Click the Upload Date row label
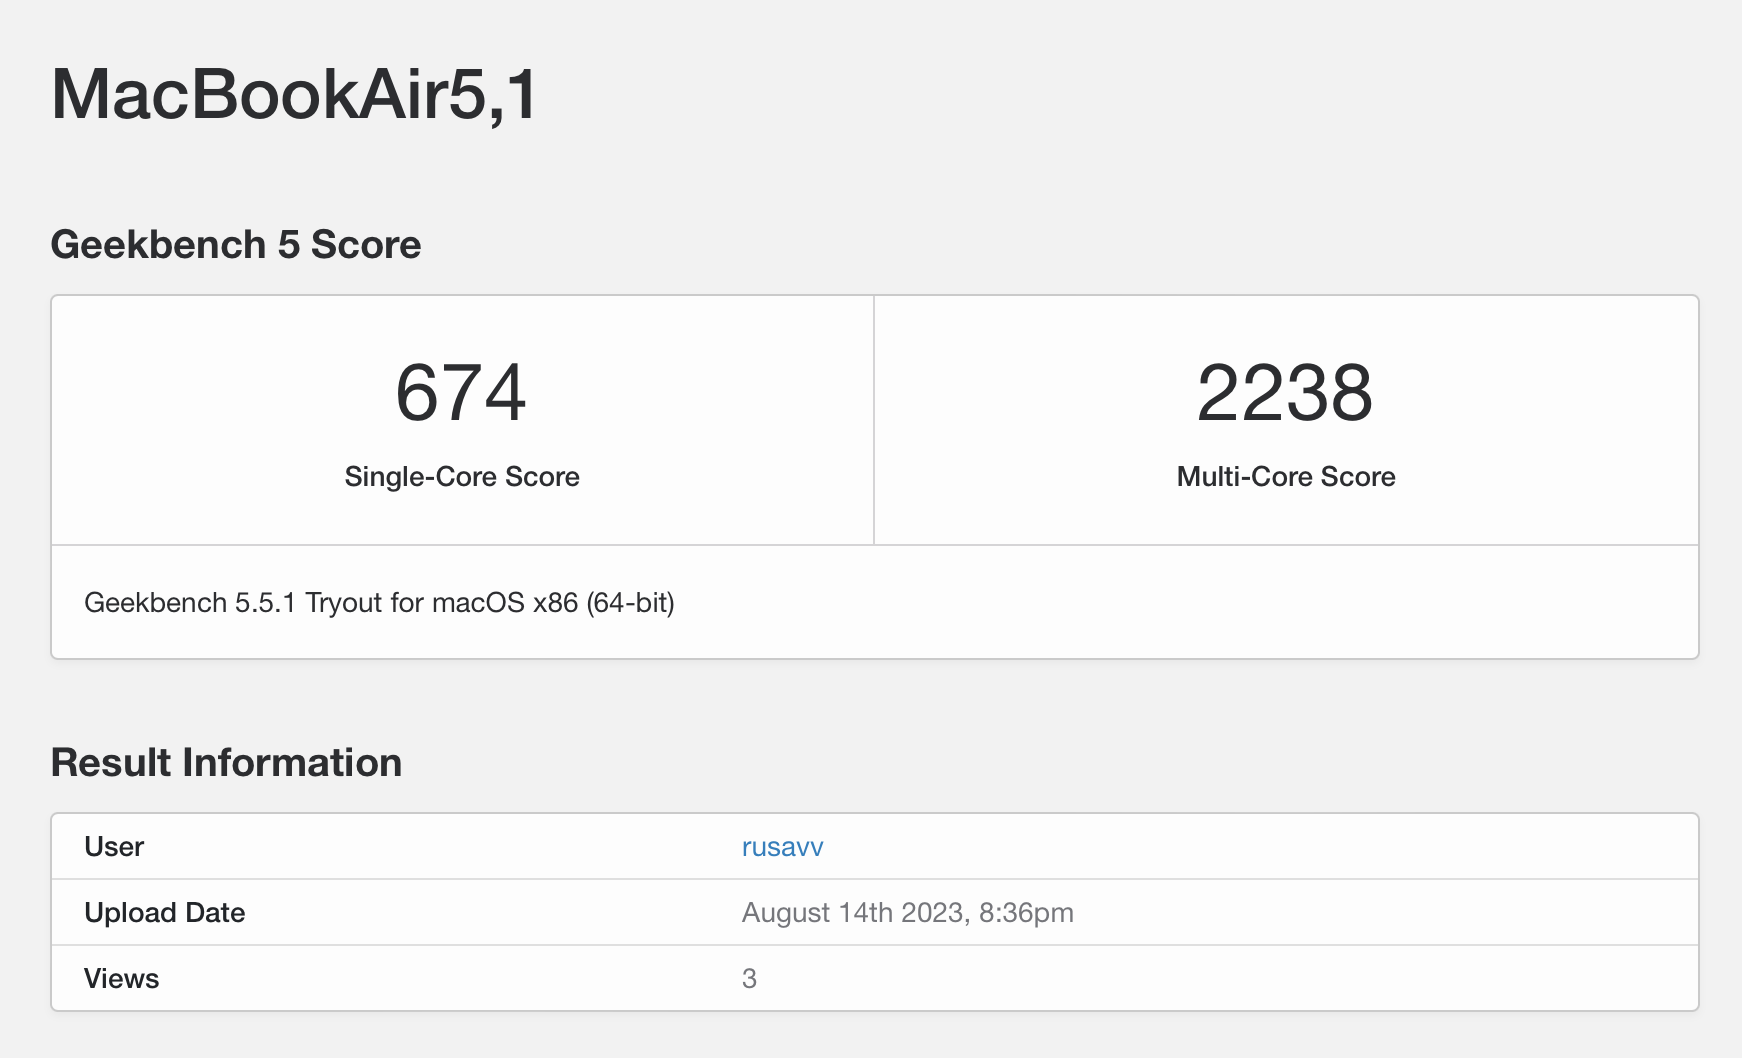 coord(165,913)
